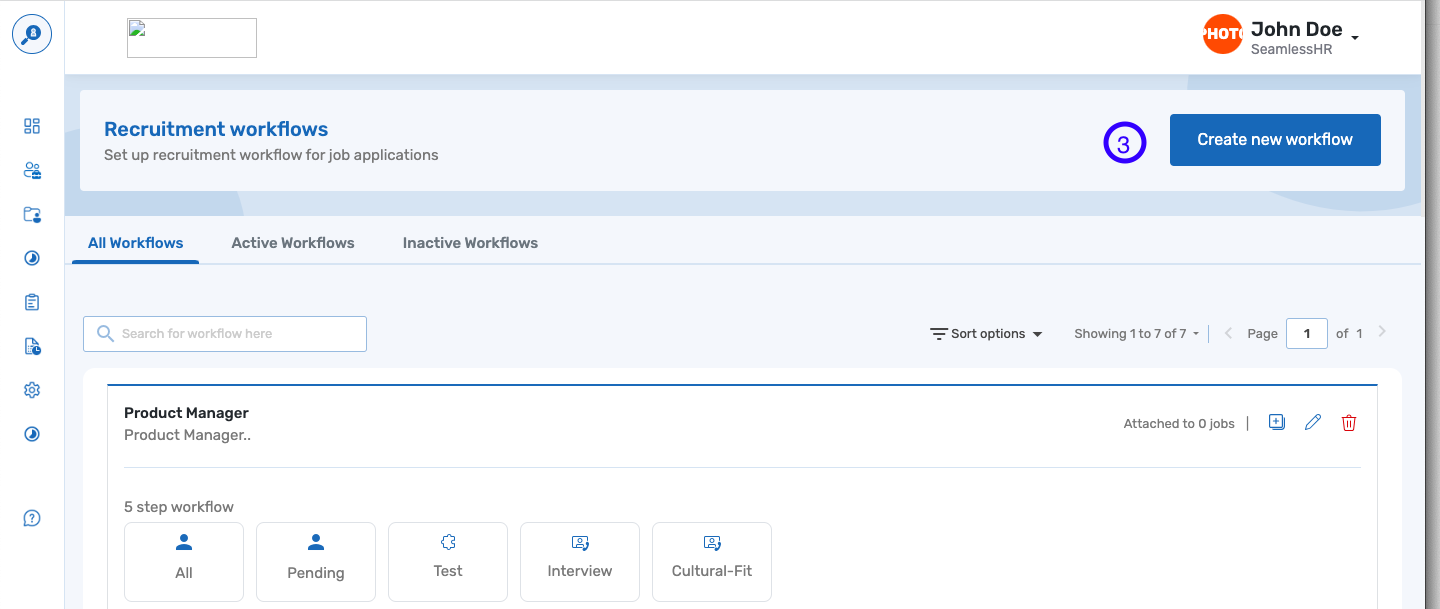Duplicate the Product Manager workflow with copy icon
The image size is (1440, 609).
point(1277,422)
